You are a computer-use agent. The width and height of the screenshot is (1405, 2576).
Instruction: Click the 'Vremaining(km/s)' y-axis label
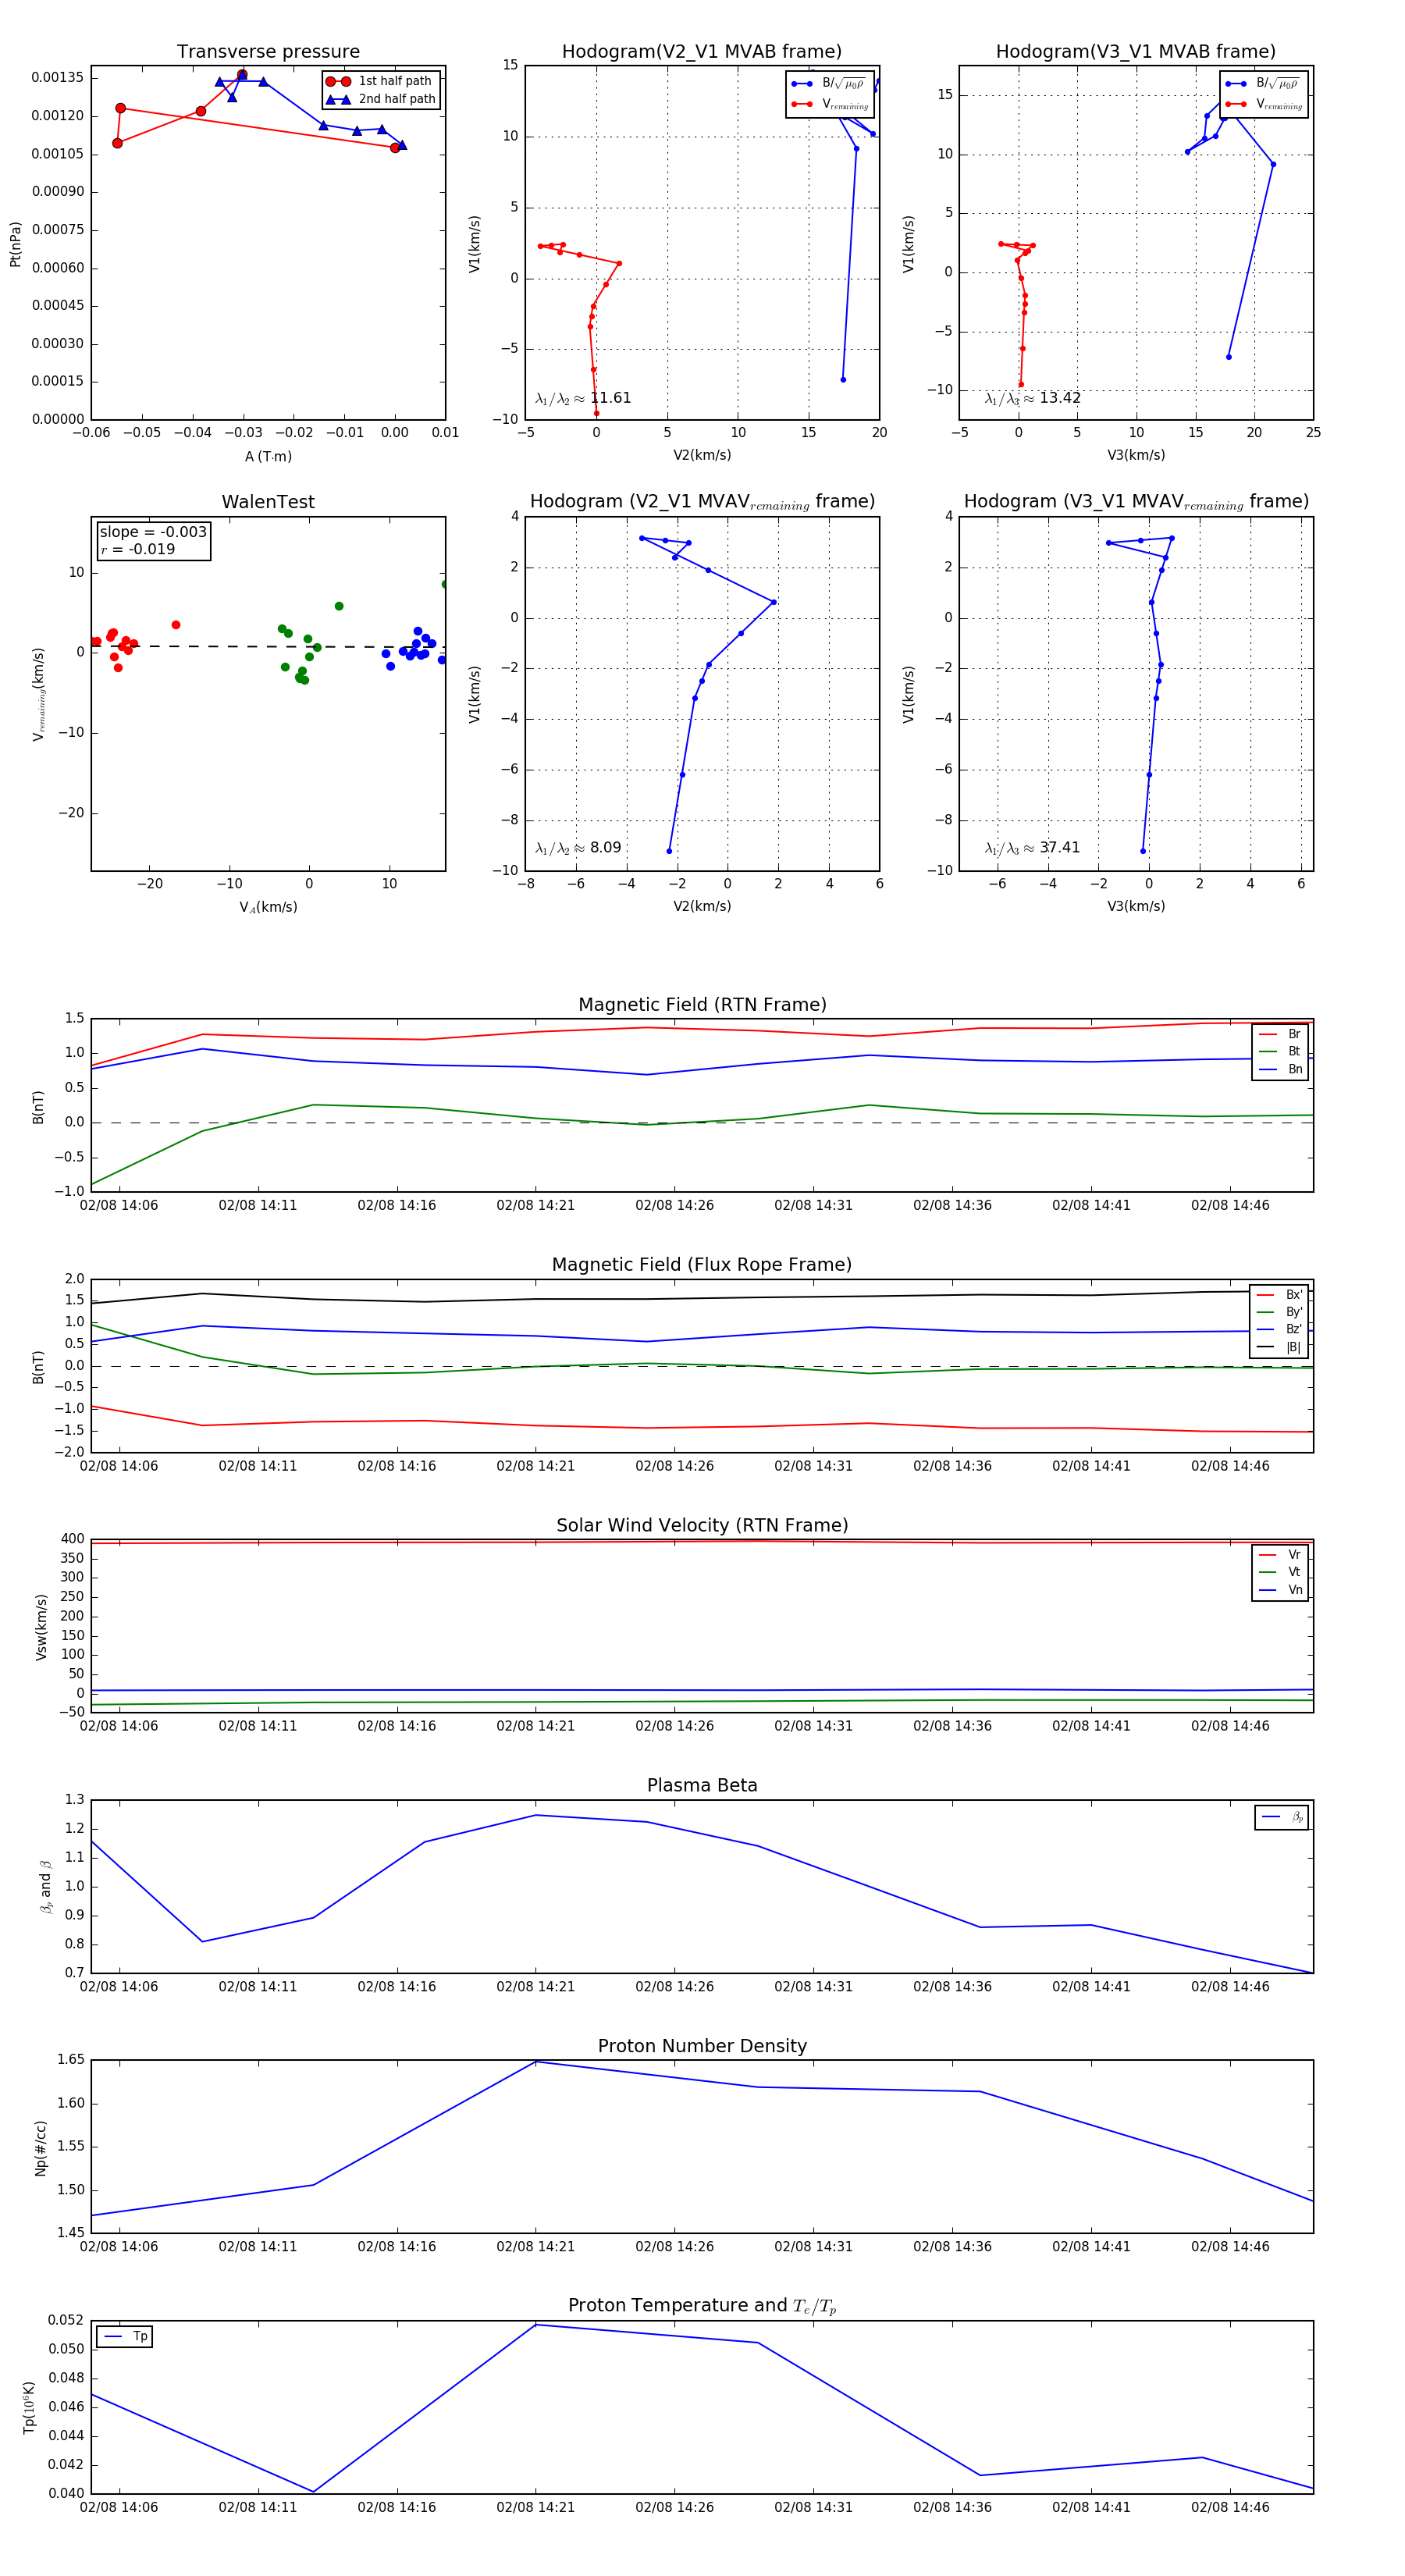pos(38,695)
